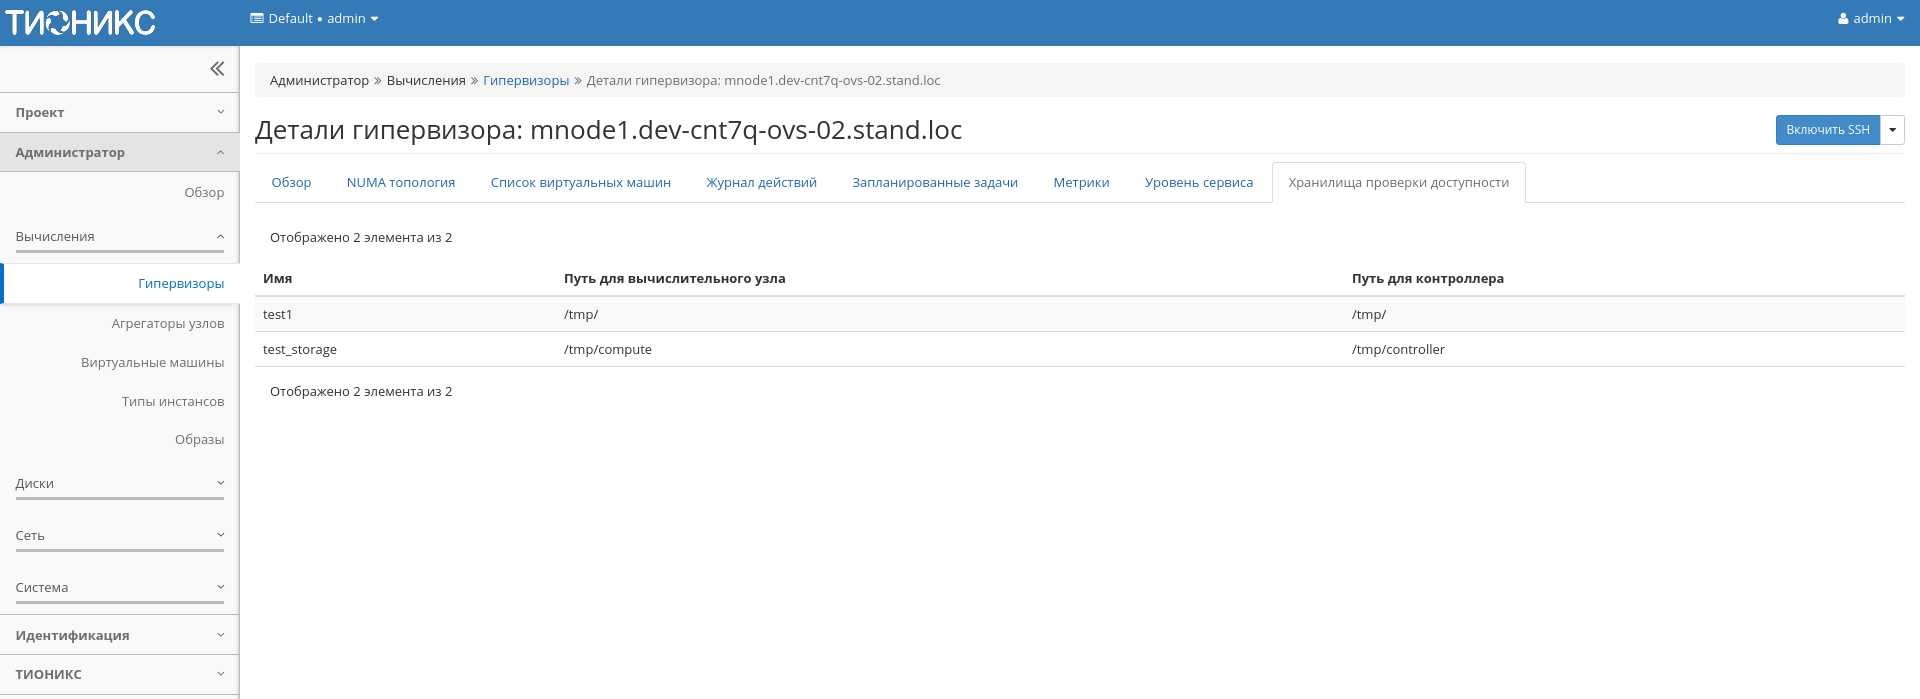
Task: Open dropdown arrow next to Включить SSH
Action: coord(1892,130)
